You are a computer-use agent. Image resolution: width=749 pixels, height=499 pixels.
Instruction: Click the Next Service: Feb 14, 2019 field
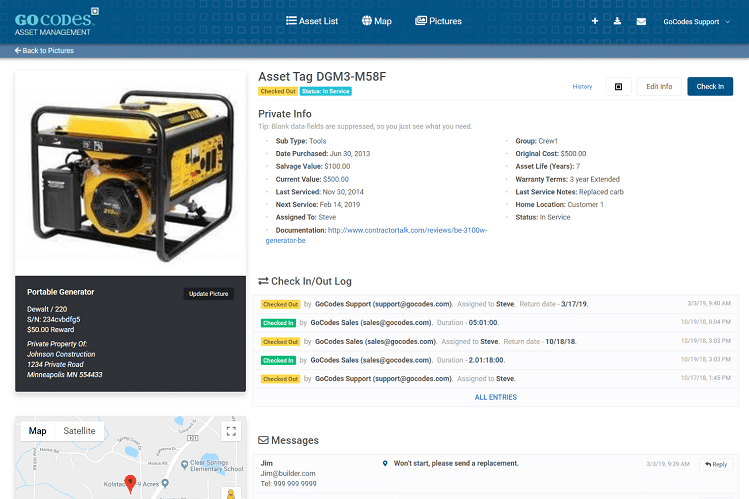pyautogui.click(x=318, y=204)
